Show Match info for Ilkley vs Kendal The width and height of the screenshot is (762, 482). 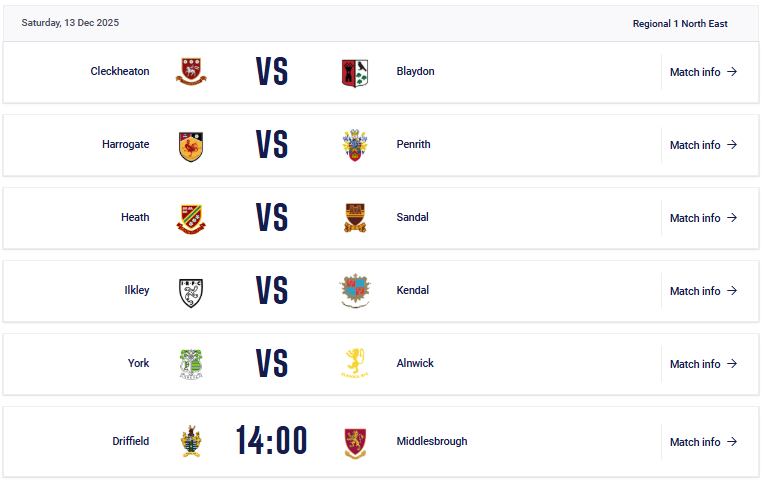703,291
